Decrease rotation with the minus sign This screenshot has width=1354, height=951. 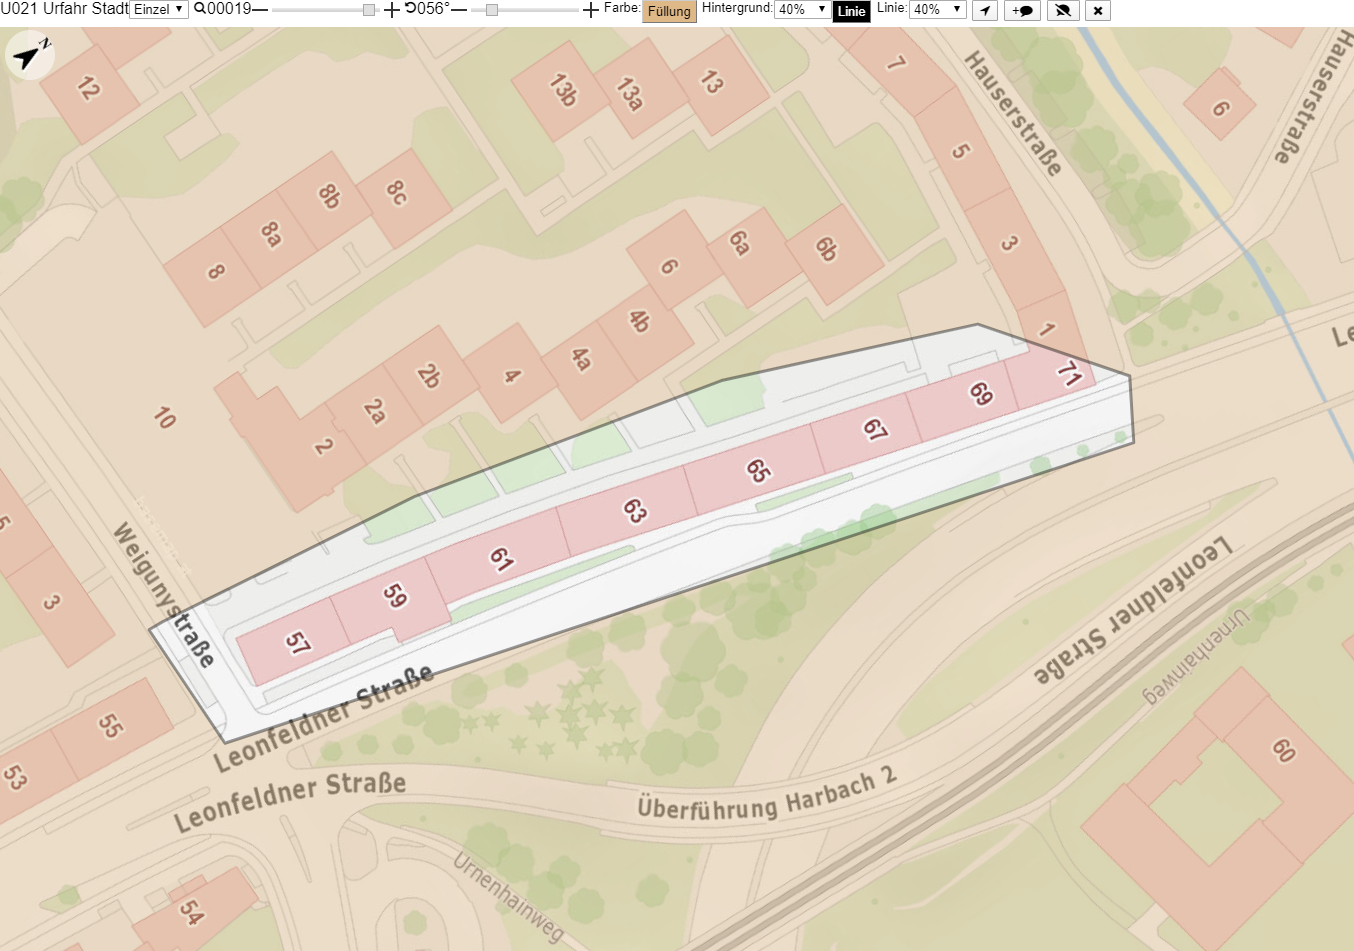point(459,10)
